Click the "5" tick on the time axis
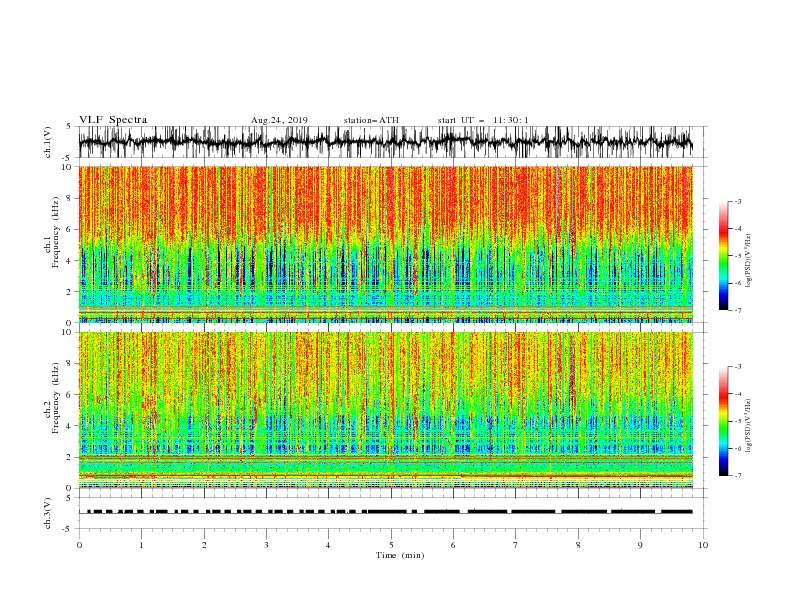This screenshot has width=792, height=612. (391, 545)
